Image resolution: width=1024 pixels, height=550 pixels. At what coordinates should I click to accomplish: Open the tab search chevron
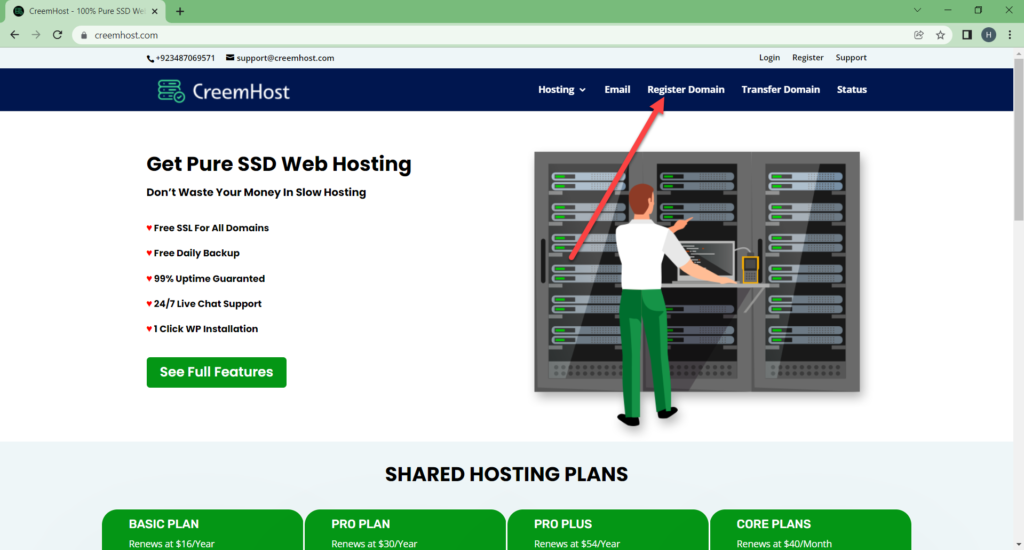tap(918, 10)
